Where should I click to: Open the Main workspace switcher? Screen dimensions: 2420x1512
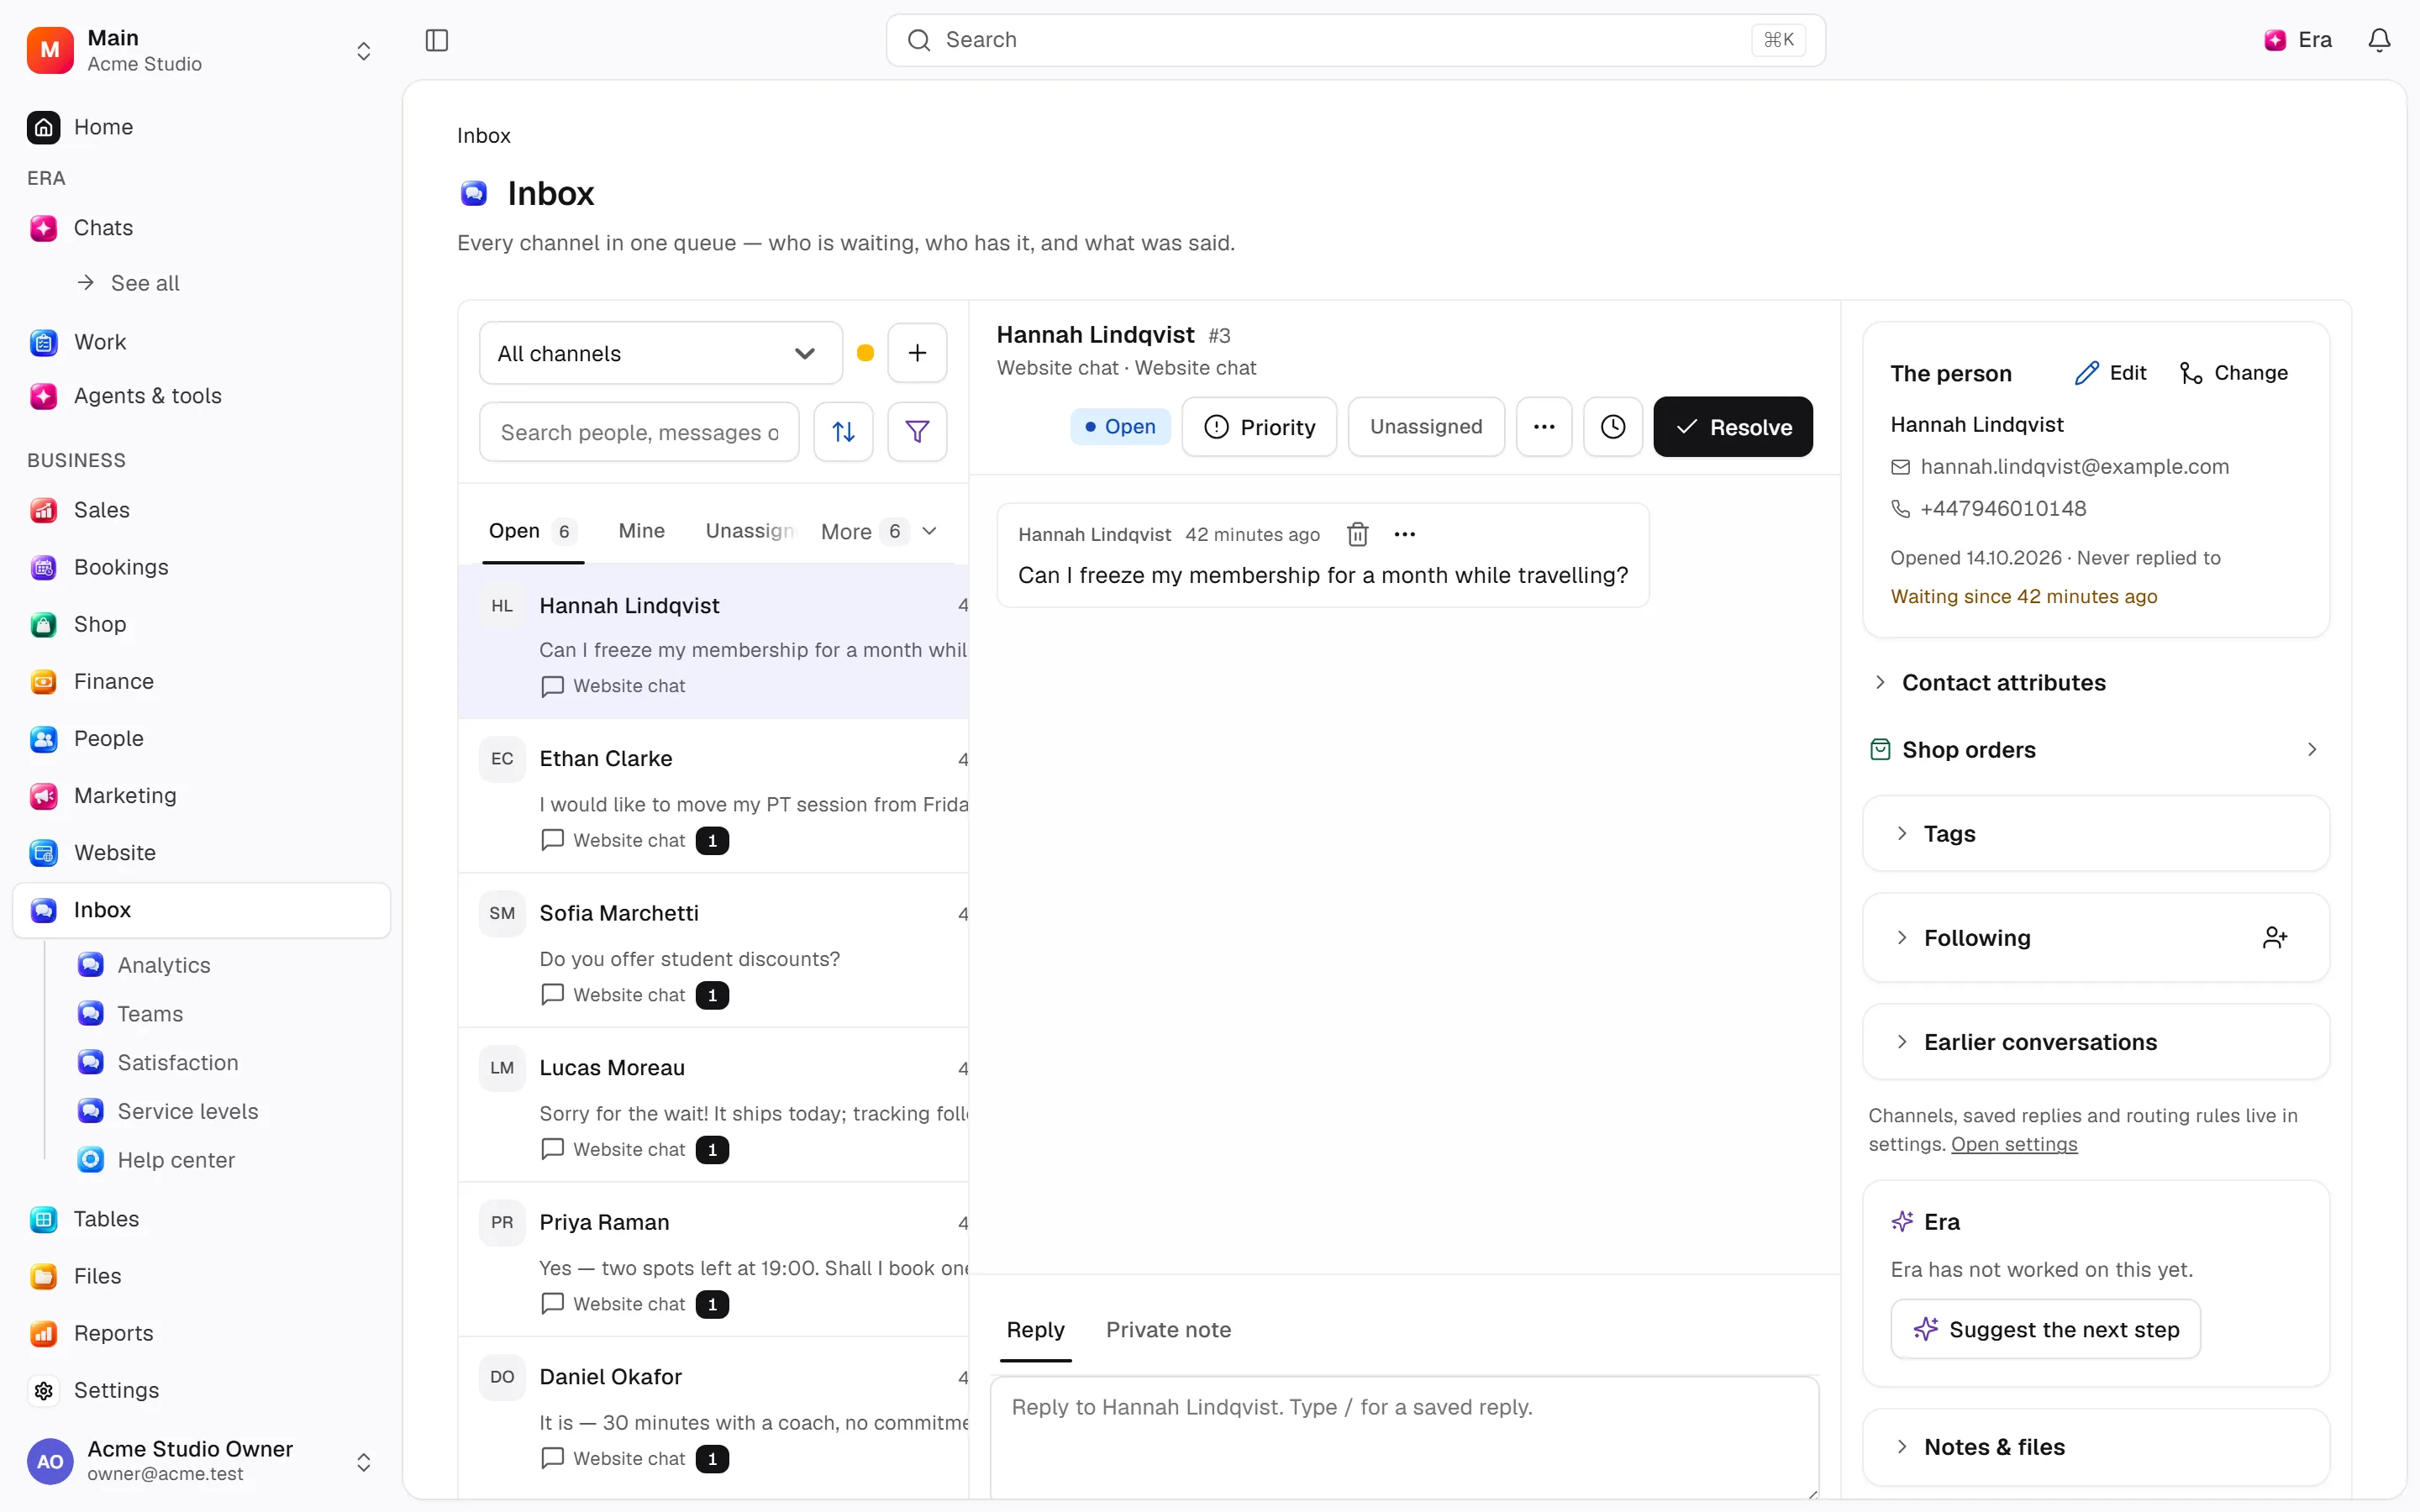click(x=201, y=50)
